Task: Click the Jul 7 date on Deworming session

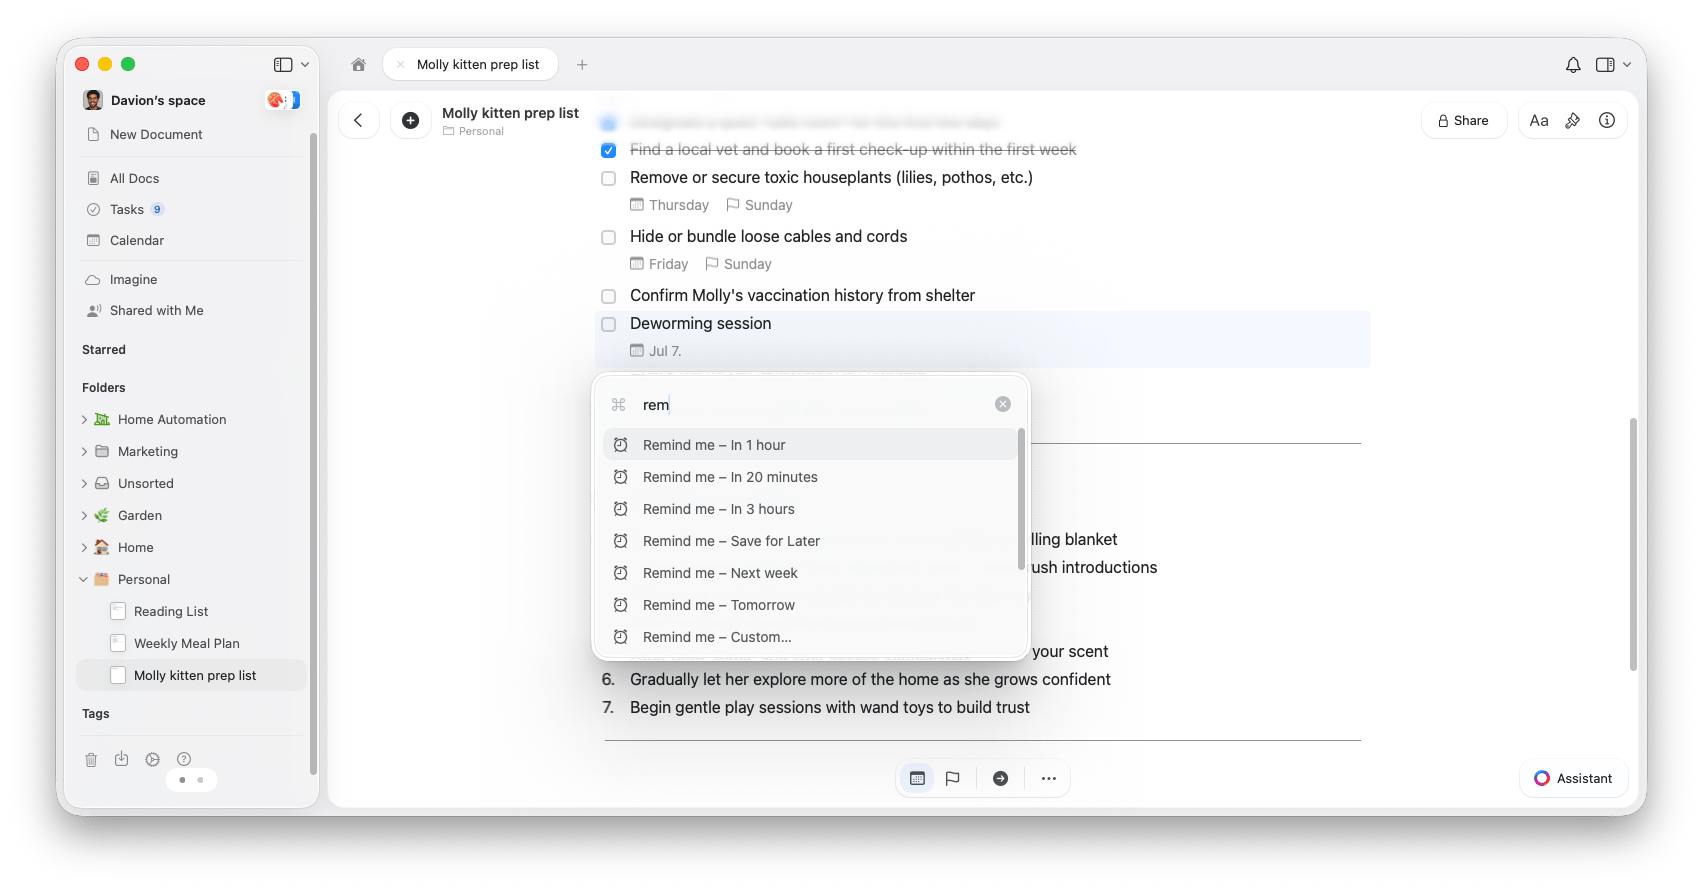Action: pyautogui.click(x=656, y=351)
